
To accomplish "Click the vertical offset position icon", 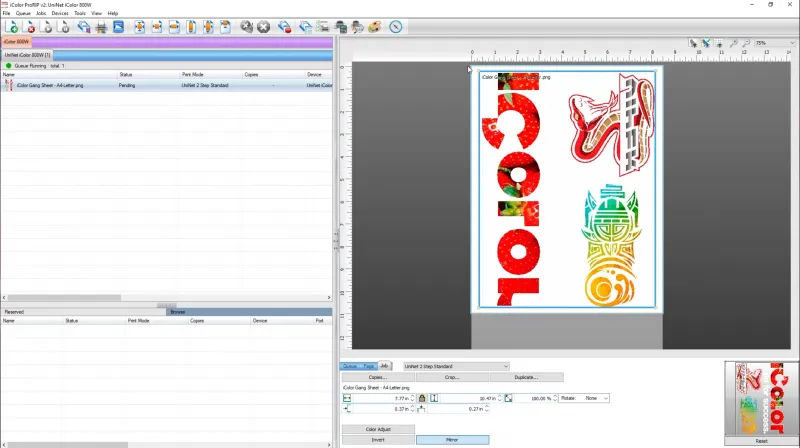I will click(421, 409).
